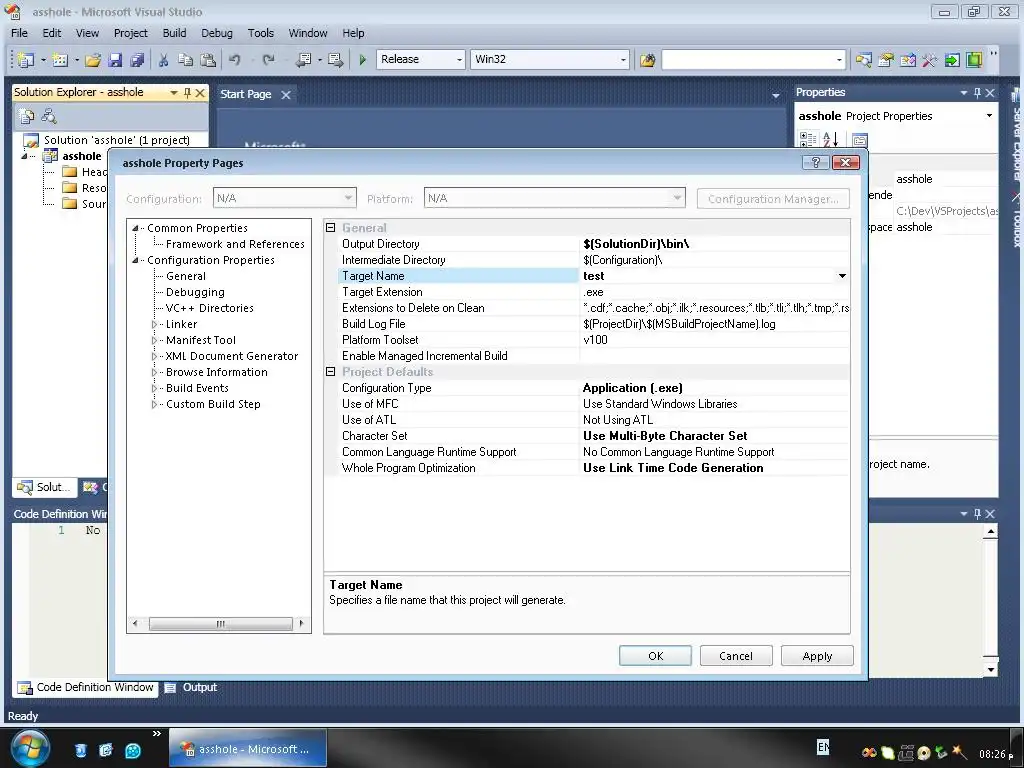This screenshot has height=768, width=1024.
Task: Click the tree pane horizontal scrollbar thumb
Action: (221, 624)
